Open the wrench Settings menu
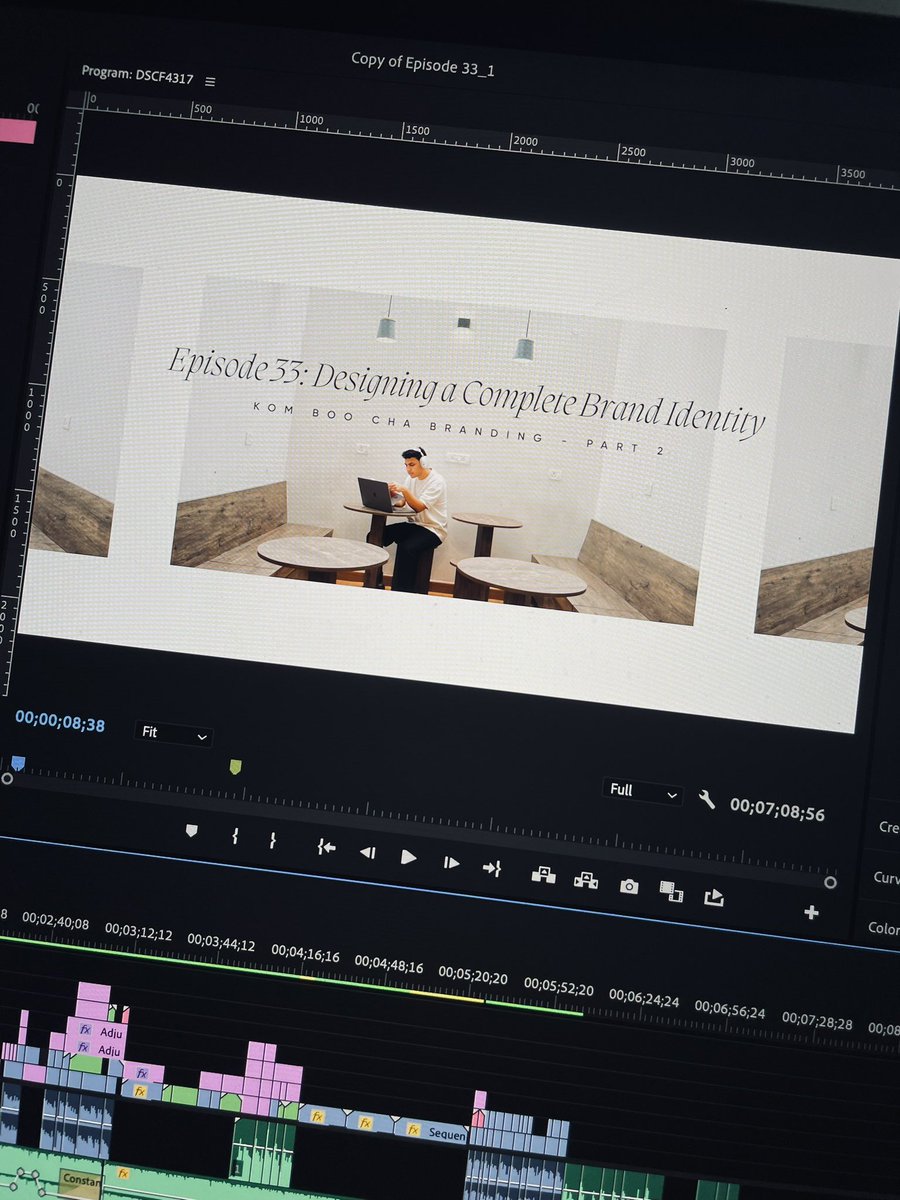This screenshot has width=900, height=1200. [706, 799]
